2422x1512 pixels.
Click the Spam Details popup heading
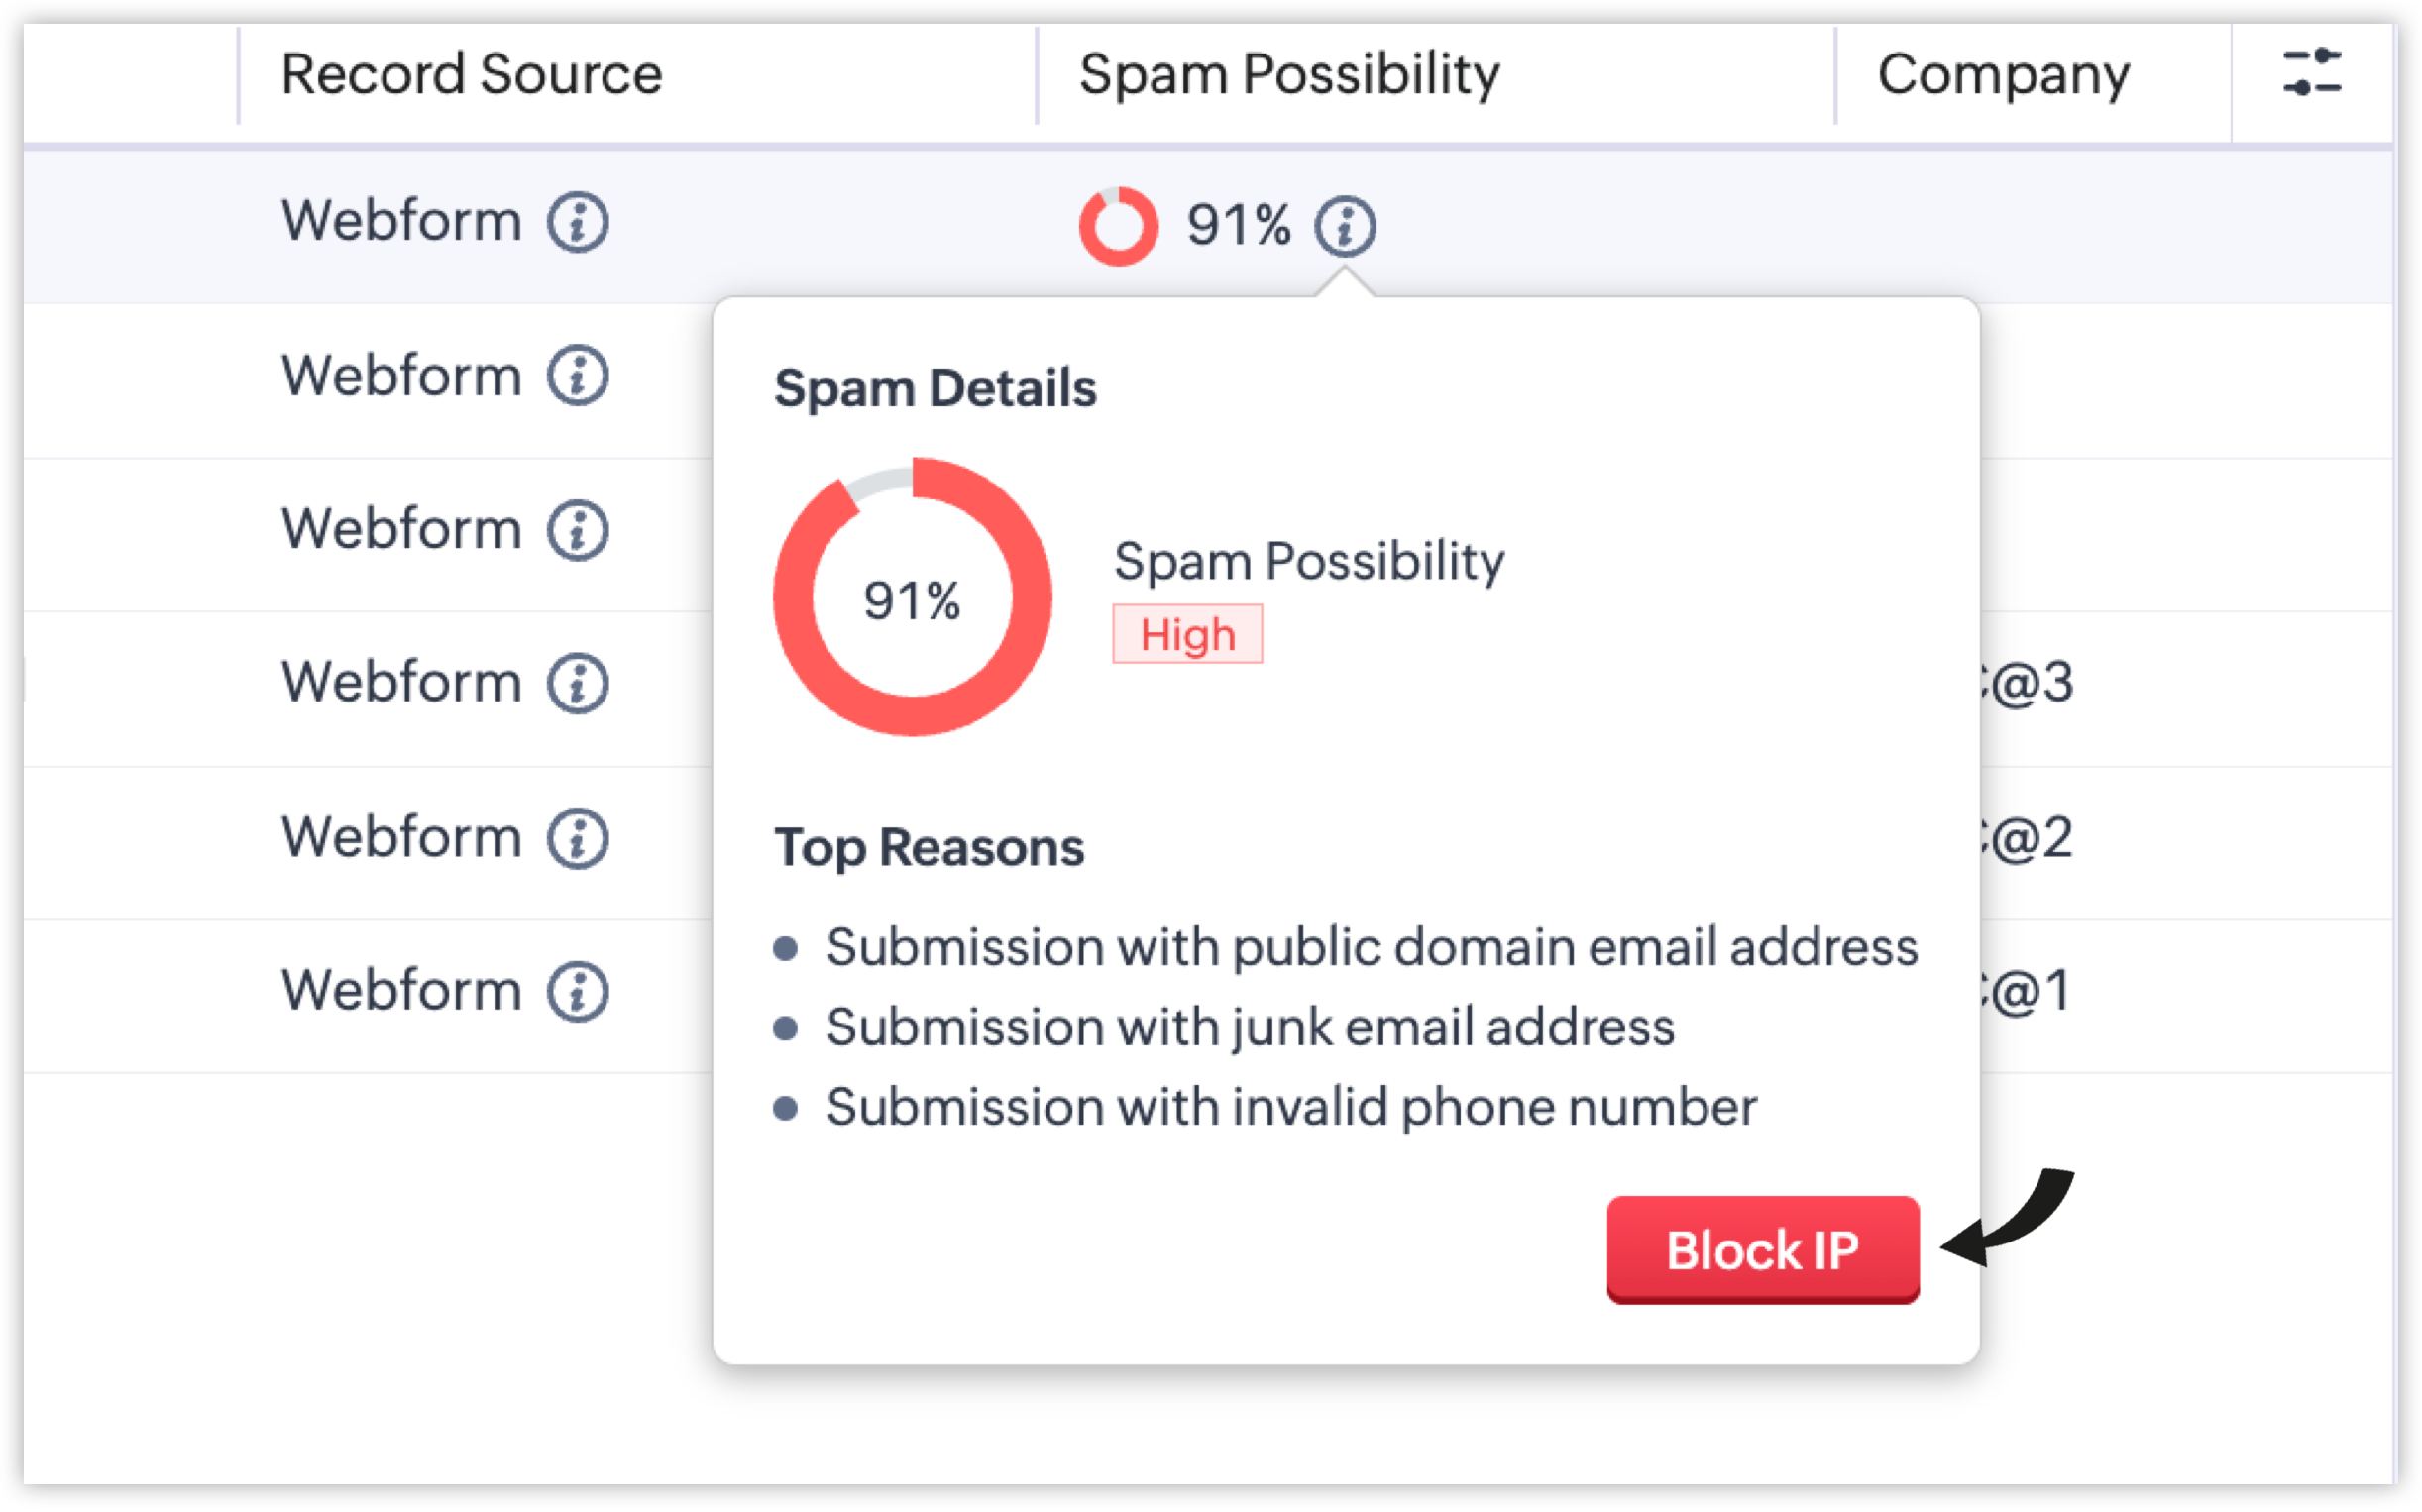click(x=935, y=388)
